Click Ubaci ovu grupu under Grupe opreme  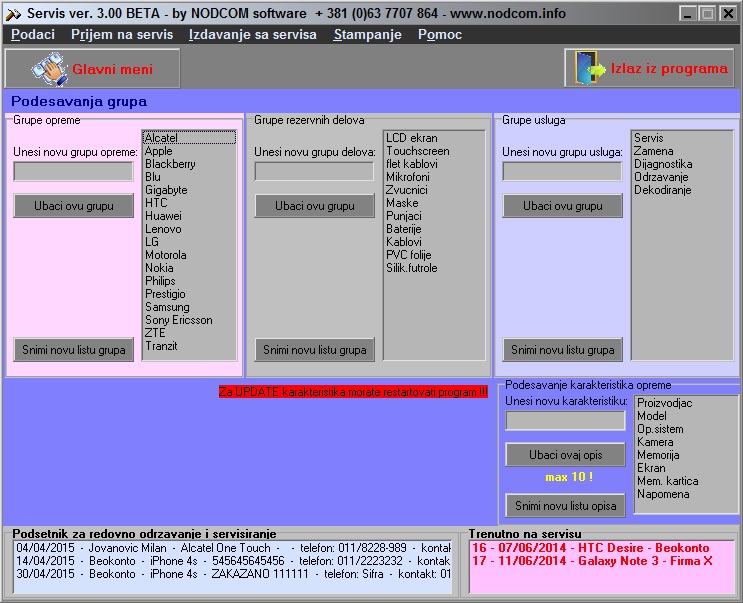pyautogui.click(x=73, y=206)
